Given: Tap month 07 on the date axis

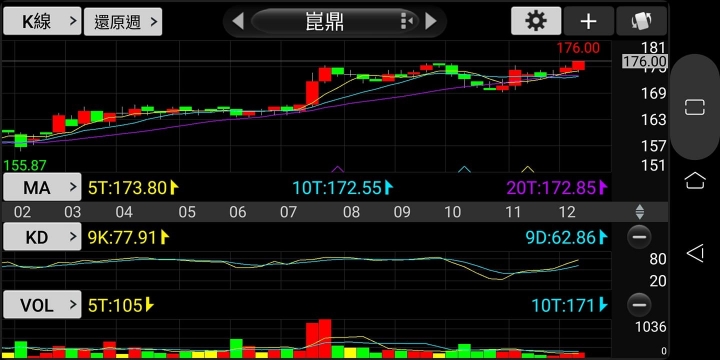Looking at the screenshot, I should 288,212.
